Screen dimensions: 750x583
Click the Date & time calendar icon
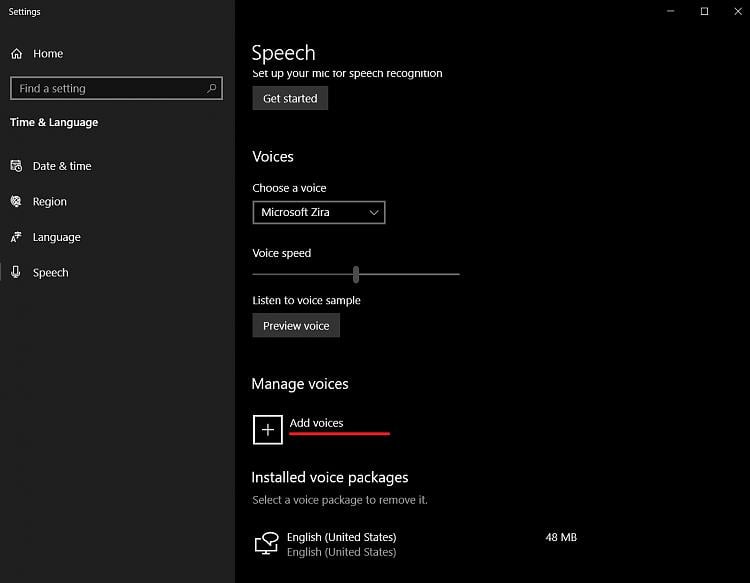(16, 166)
